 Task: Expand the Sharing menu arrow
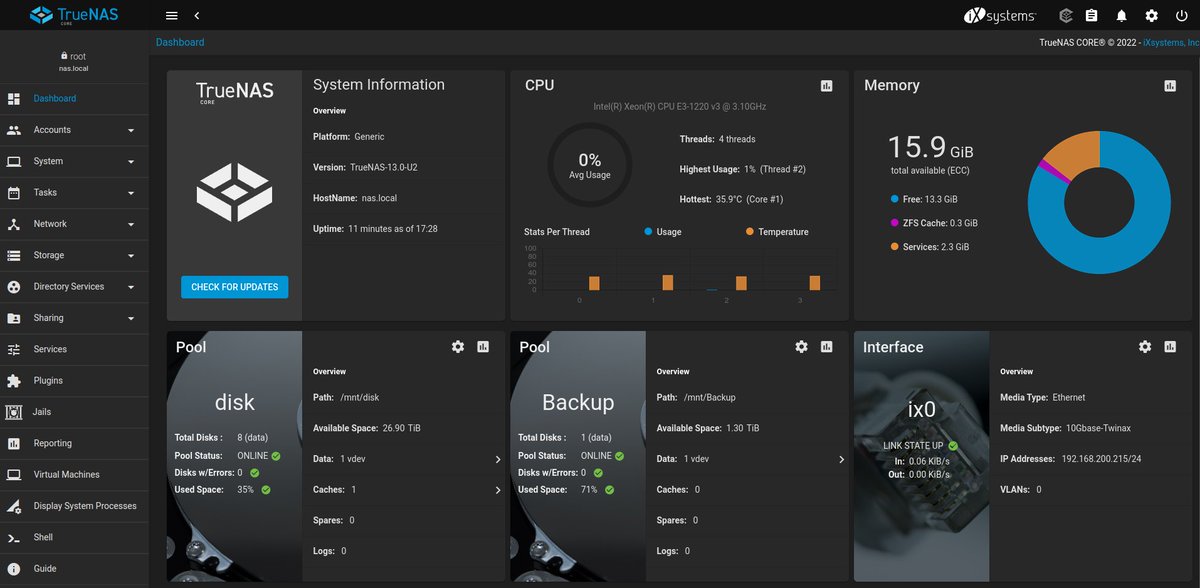(131, 318)
